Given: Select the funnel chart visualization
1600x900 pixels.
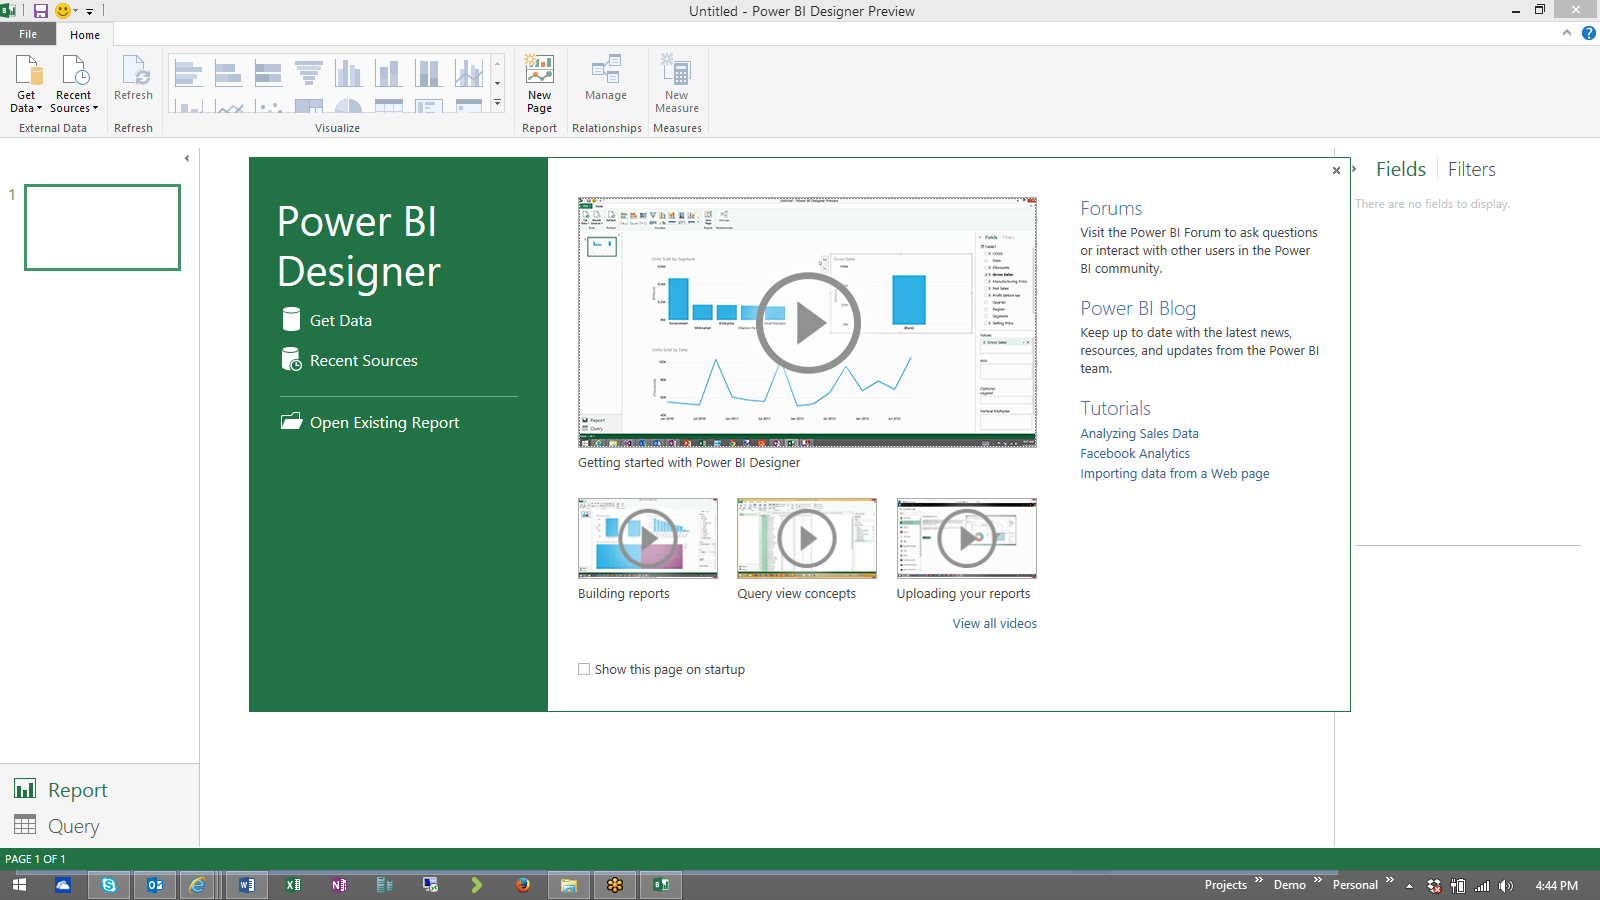Looking at the screenshot, I should pos(308,73).
